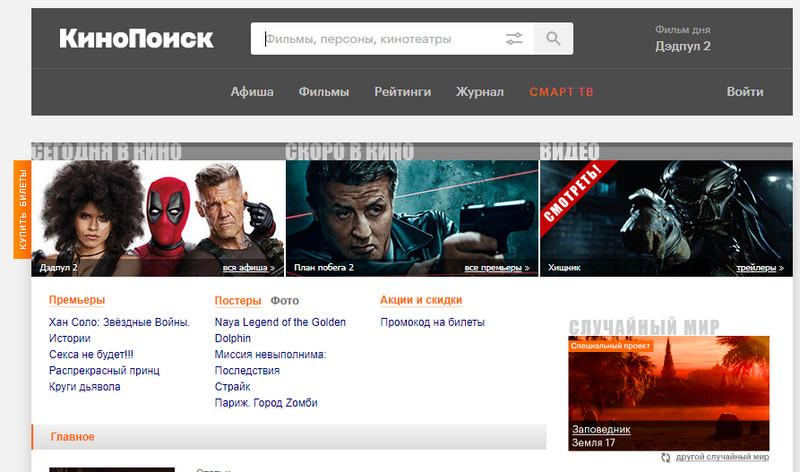Open the Круги дьявола link
The width and height of the screenshot is (800, 472).
click(85, 387)
